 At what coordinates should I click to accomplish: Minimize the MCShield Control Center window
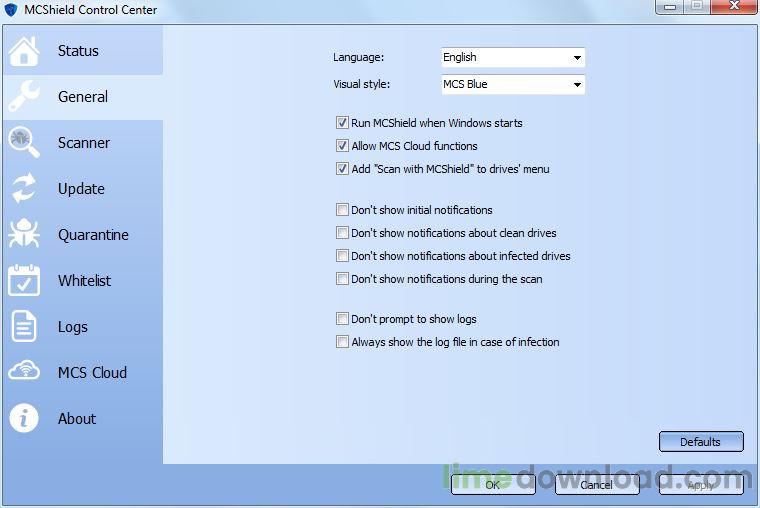click(670, 7)
